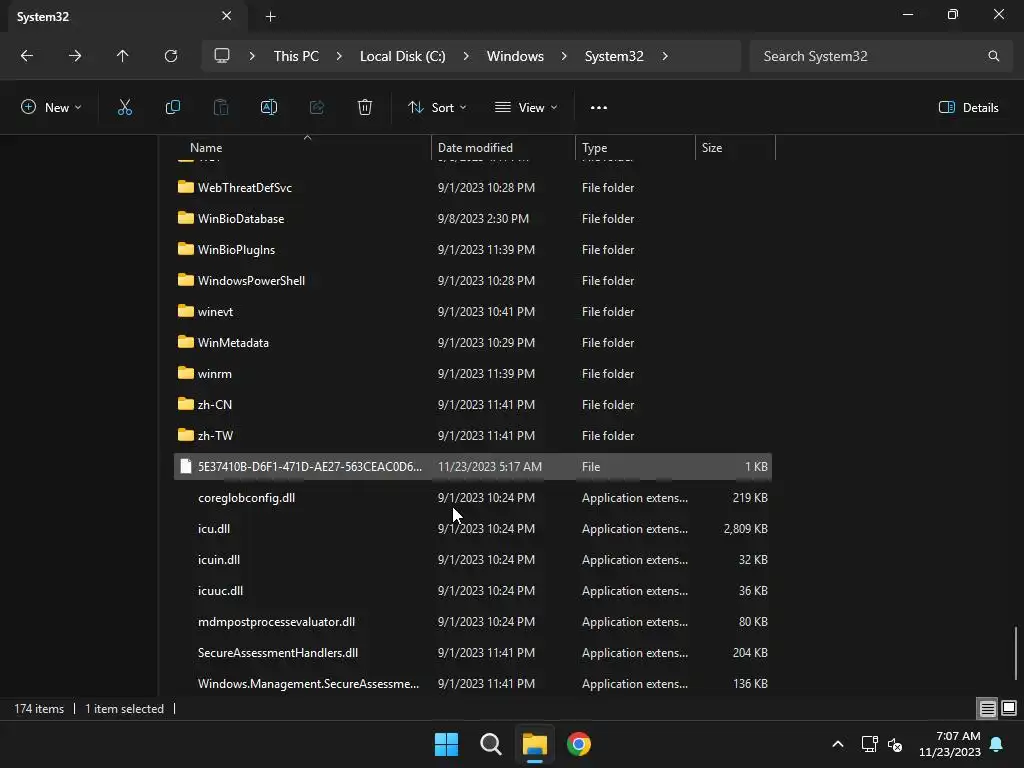Launch Google Chrome from taskbar
This screenshot has height=768, width=1024.
click(579, 744)
